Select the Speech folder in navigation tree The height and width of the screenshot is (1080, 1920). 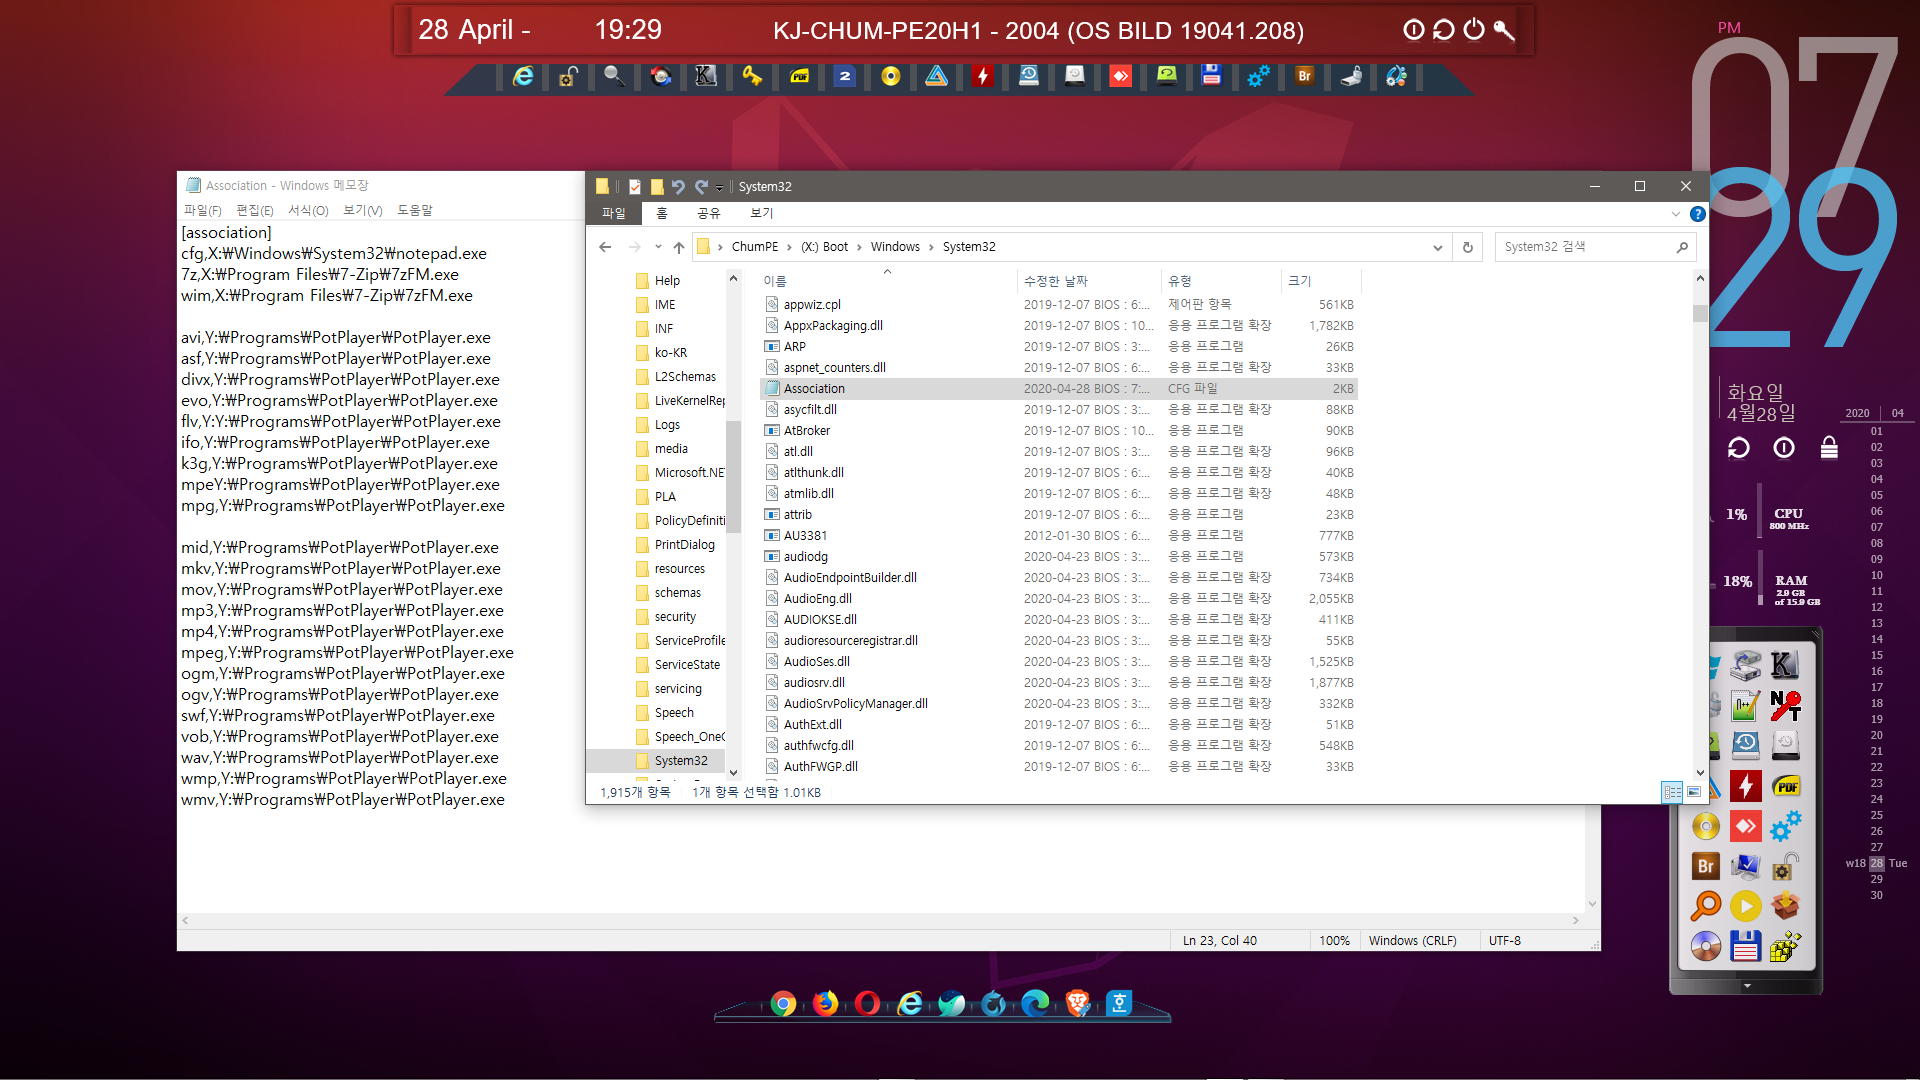point(673,712)
